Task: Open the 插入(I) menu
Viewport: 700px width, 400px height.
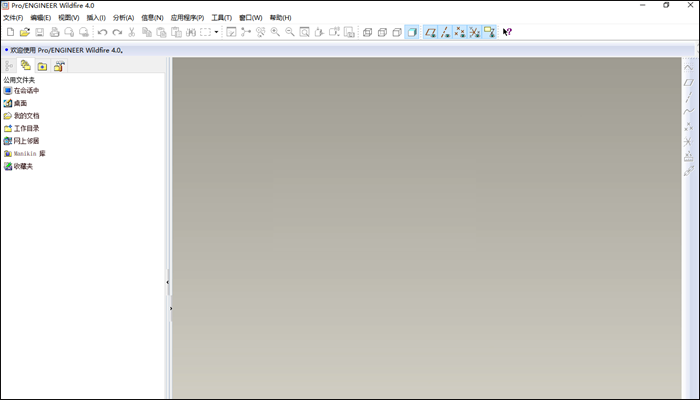Action: (96, 17)
